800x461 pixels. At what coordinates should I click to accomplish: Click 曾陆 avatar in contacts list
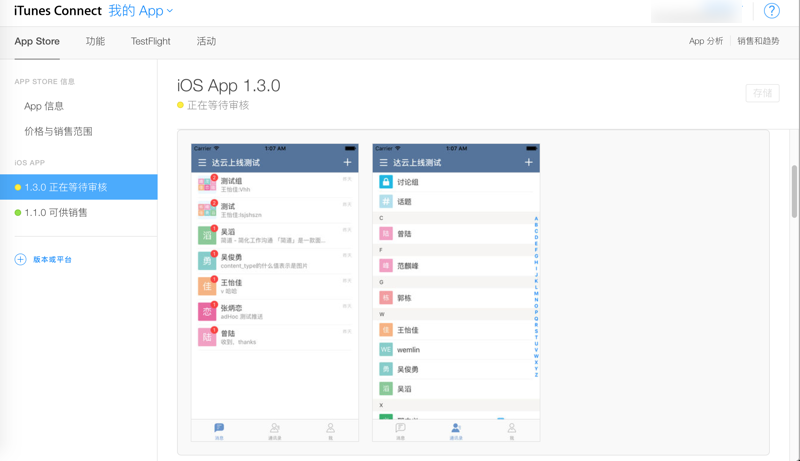click(386, 234)
